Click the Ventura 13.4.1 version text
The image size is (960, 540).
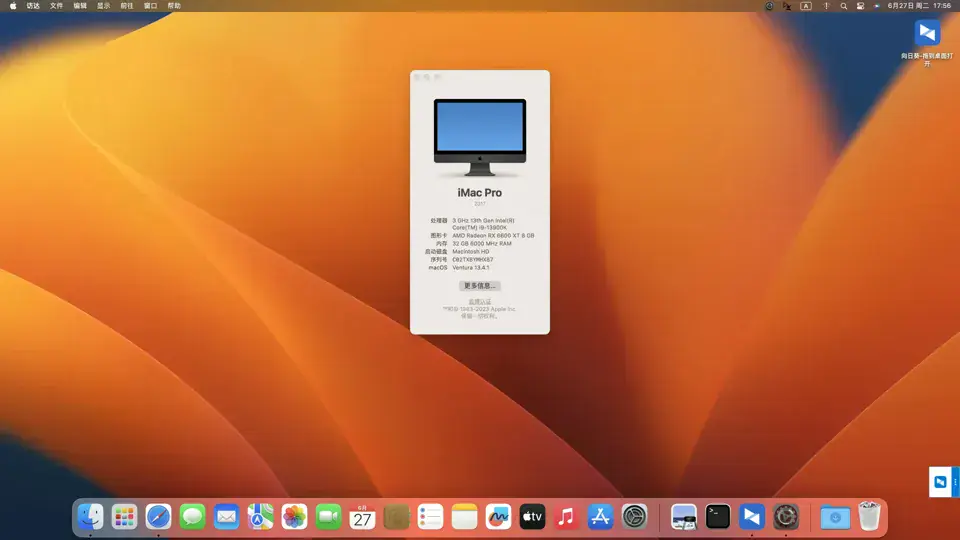[x=471, y=268]
